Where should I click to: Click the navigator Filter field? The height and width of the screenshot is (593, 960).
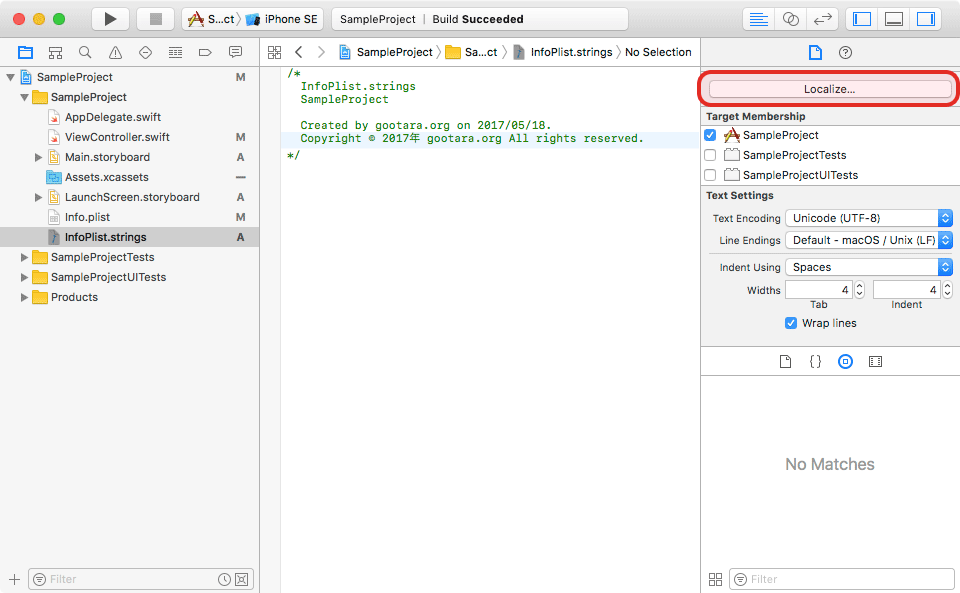[141, 579]
